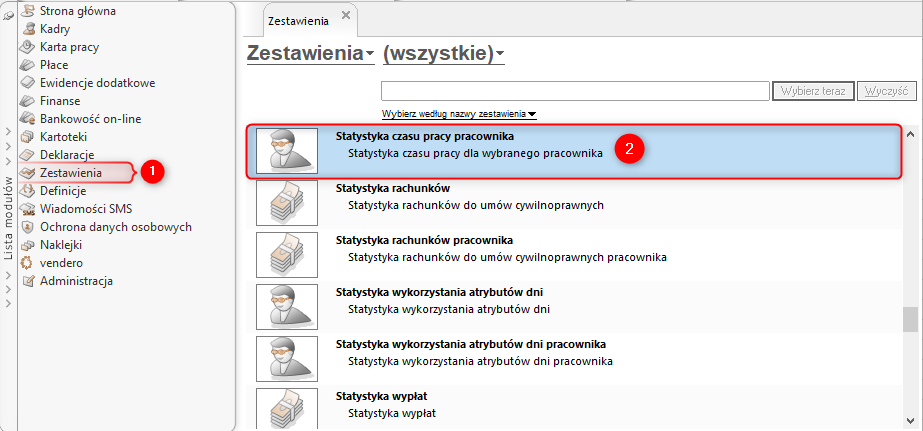The width and height of the screenshot is (923, 431).
Task: Click the list scrollbar down arrow
Action: coord(911,419)
